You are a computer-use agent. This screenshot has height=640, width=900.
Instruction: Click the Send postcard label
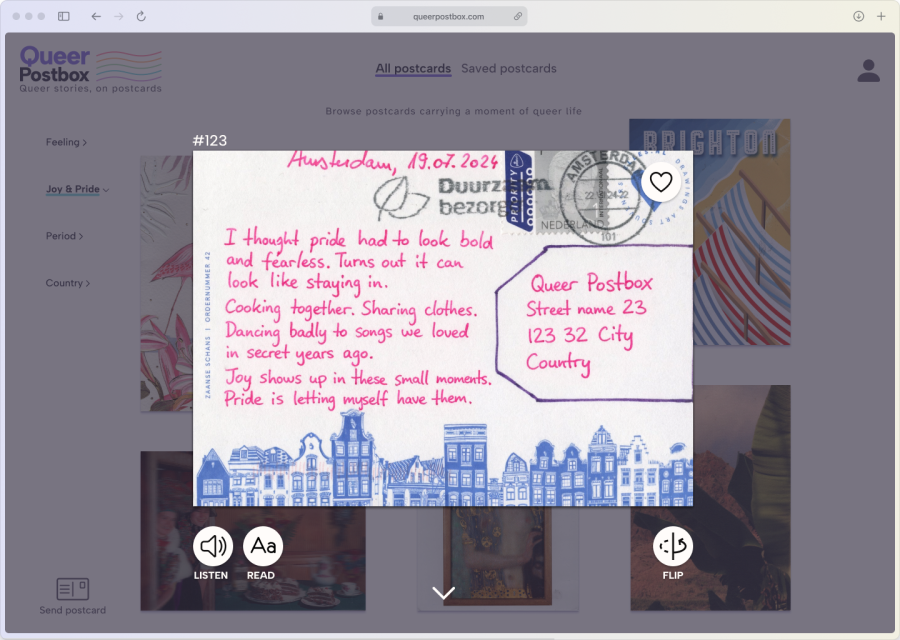tap(72, 610)
